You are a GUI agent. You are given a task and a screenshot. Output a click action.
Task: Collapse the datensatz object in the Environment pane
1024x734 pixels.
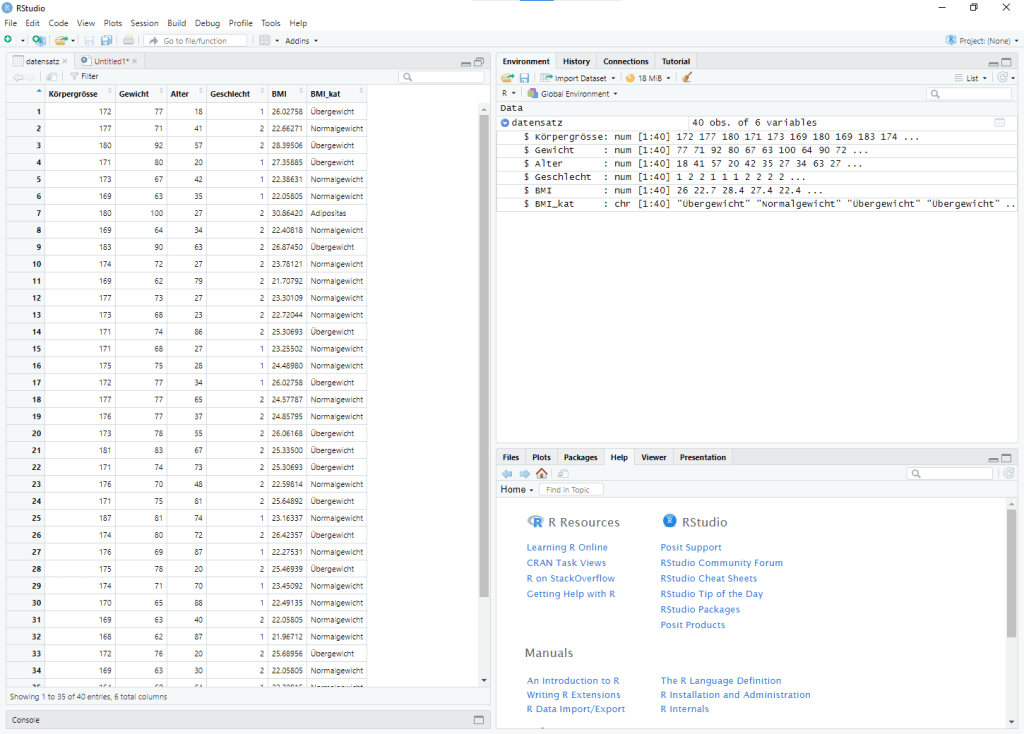[504, 122]
